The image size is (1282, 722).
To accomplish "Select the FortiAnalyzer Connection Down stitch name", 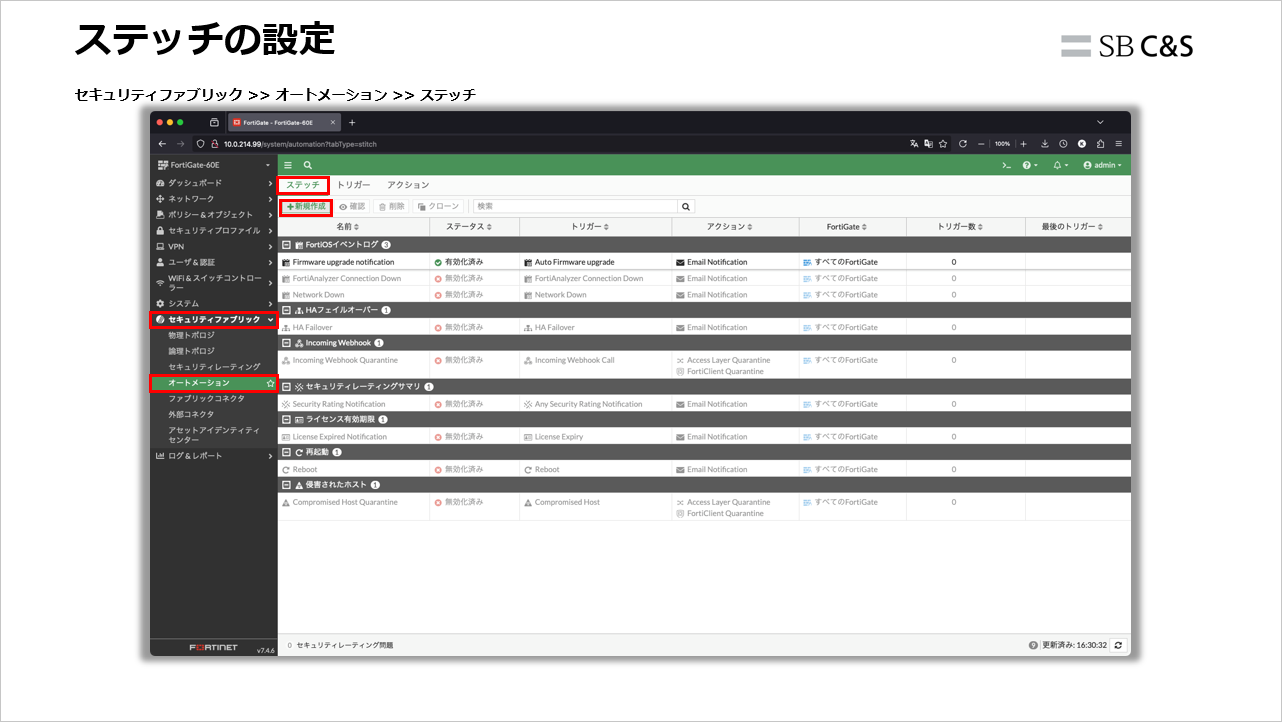I will tap(347, 278).
